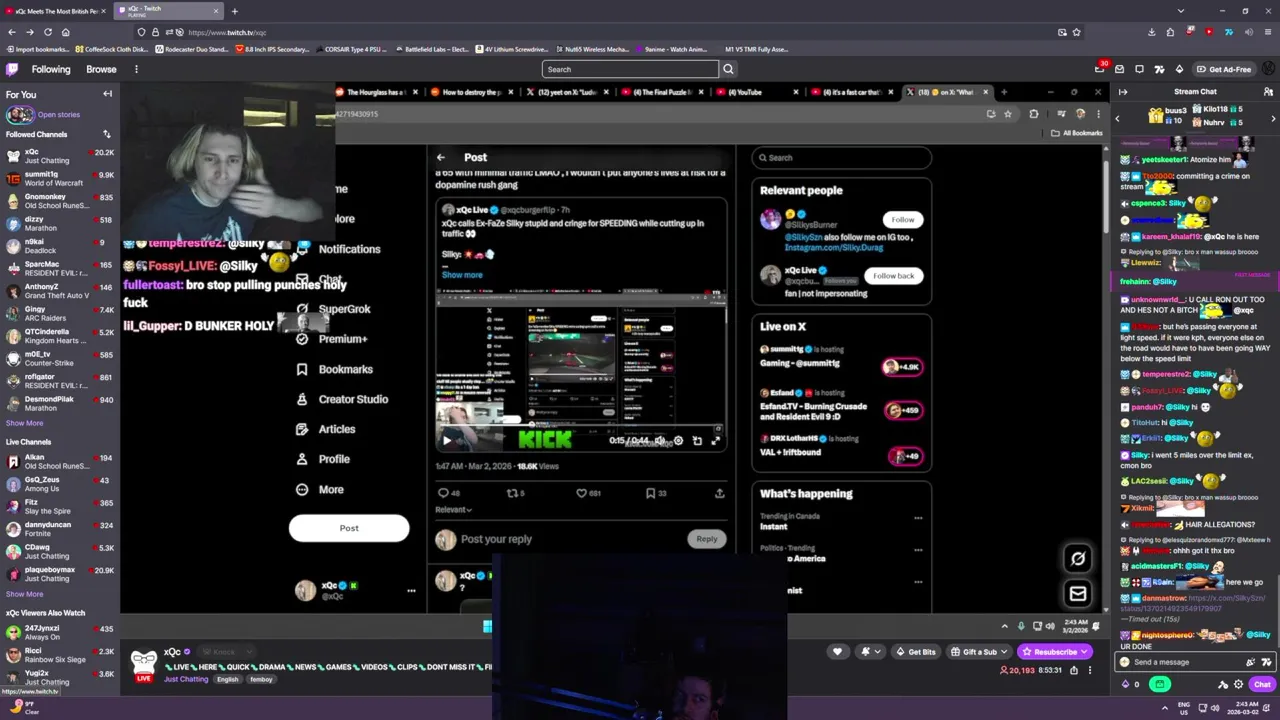Go to the browser home page
Screen dimensions: 1280x720
pyautogui.click(x=65, y=32)
